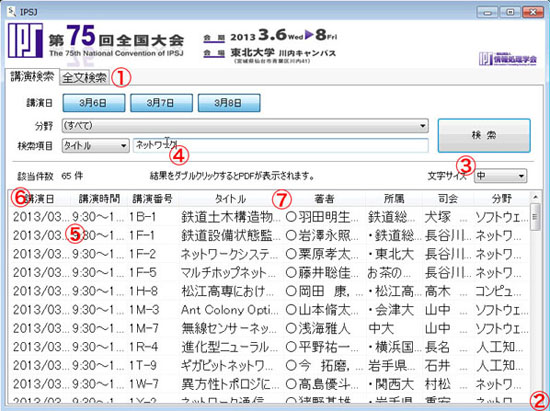Select result row 1F-1
This screenshot has height=411, width=550.
coord(269,236)
